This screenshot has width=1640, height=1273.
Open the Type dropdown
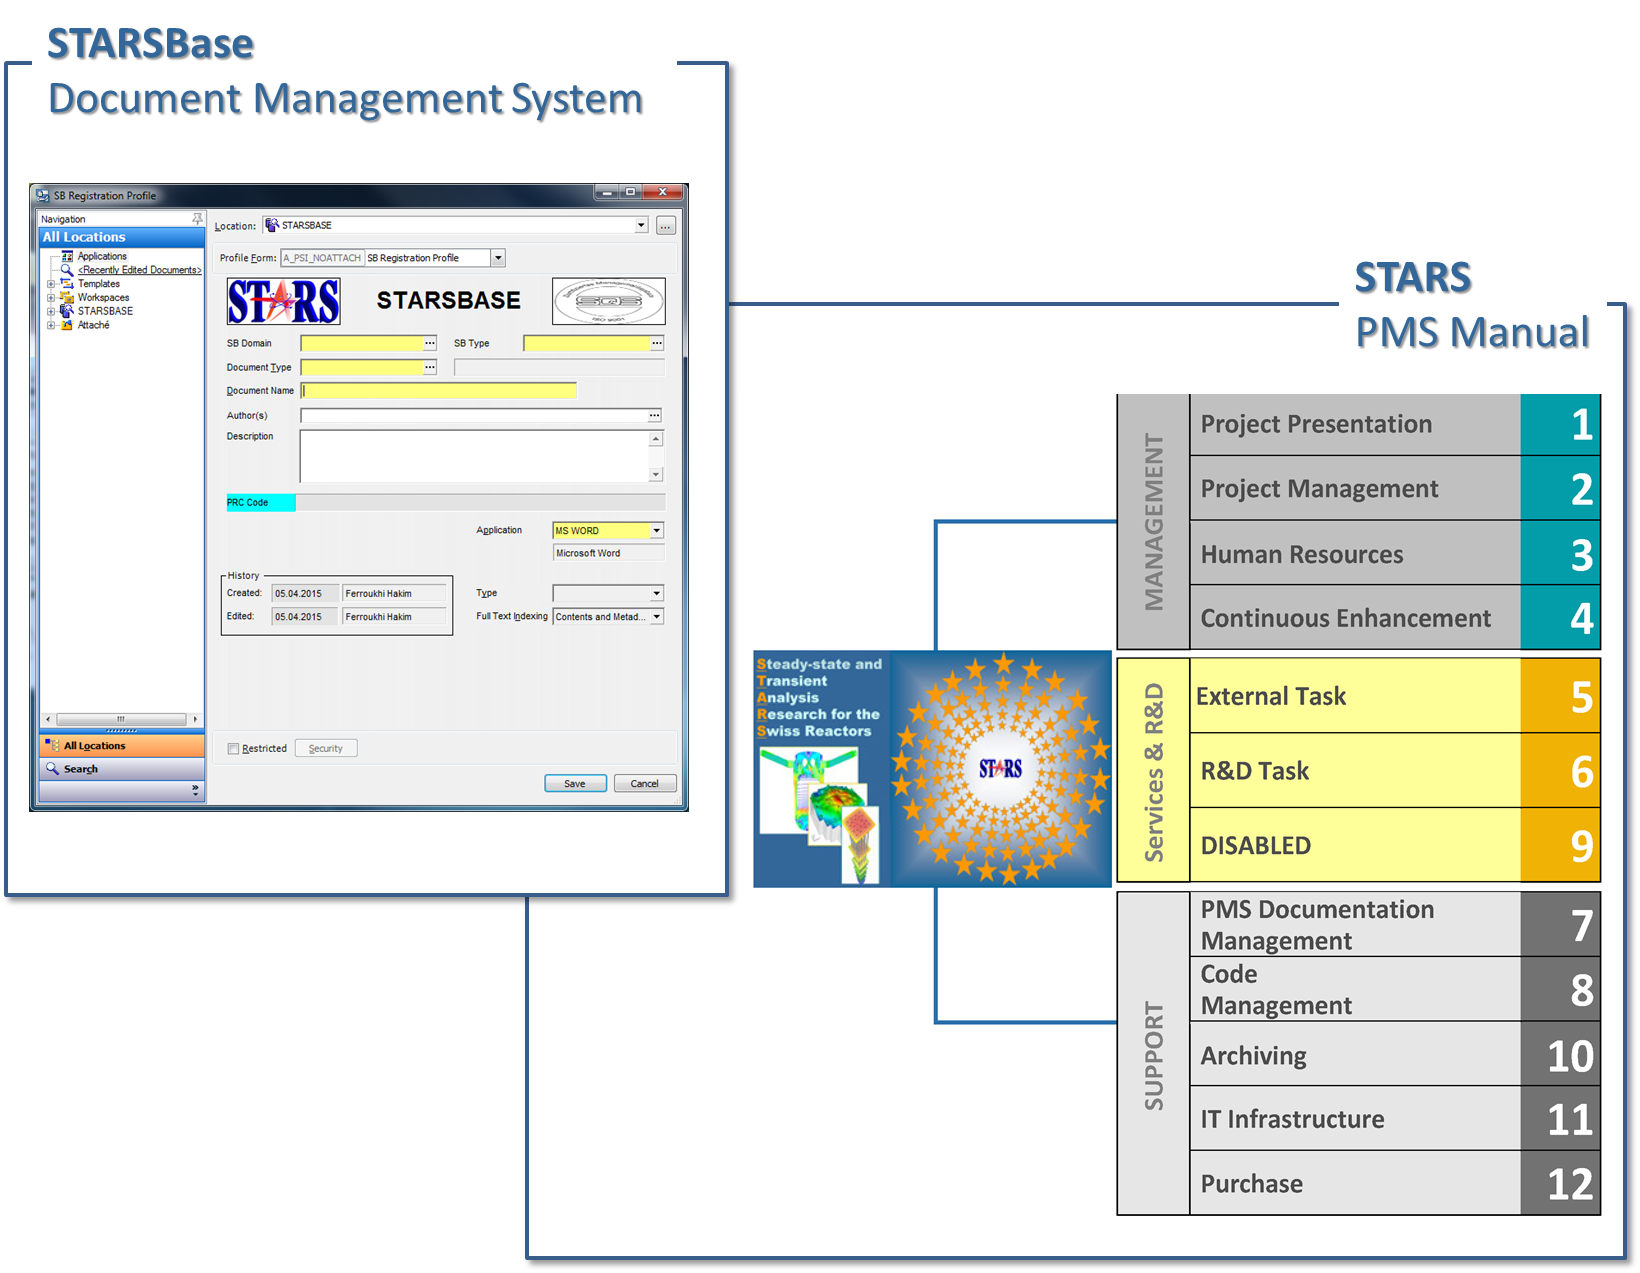coord(657,593)
